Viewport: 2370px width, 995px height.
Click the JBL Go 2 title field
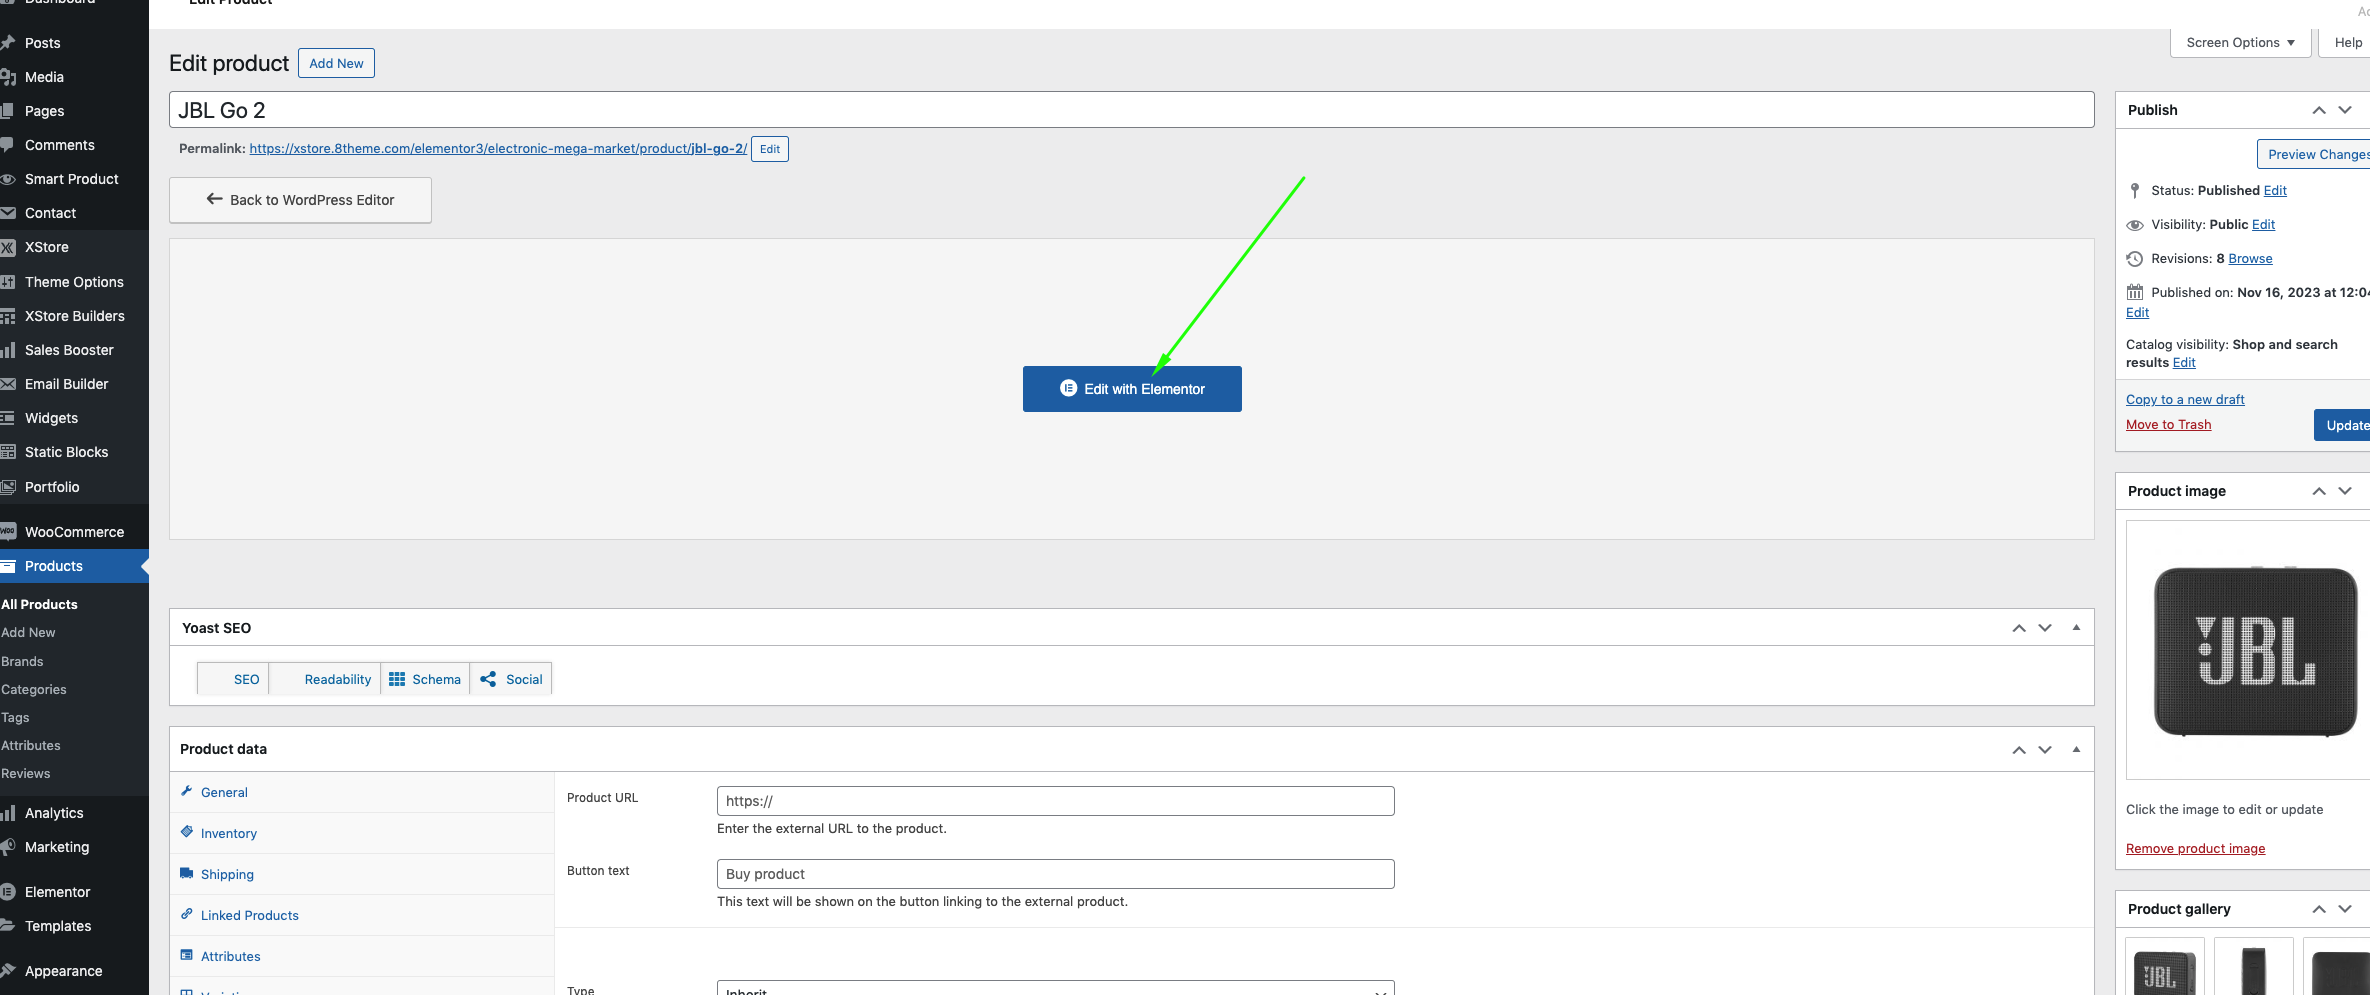click(1131, 110)
